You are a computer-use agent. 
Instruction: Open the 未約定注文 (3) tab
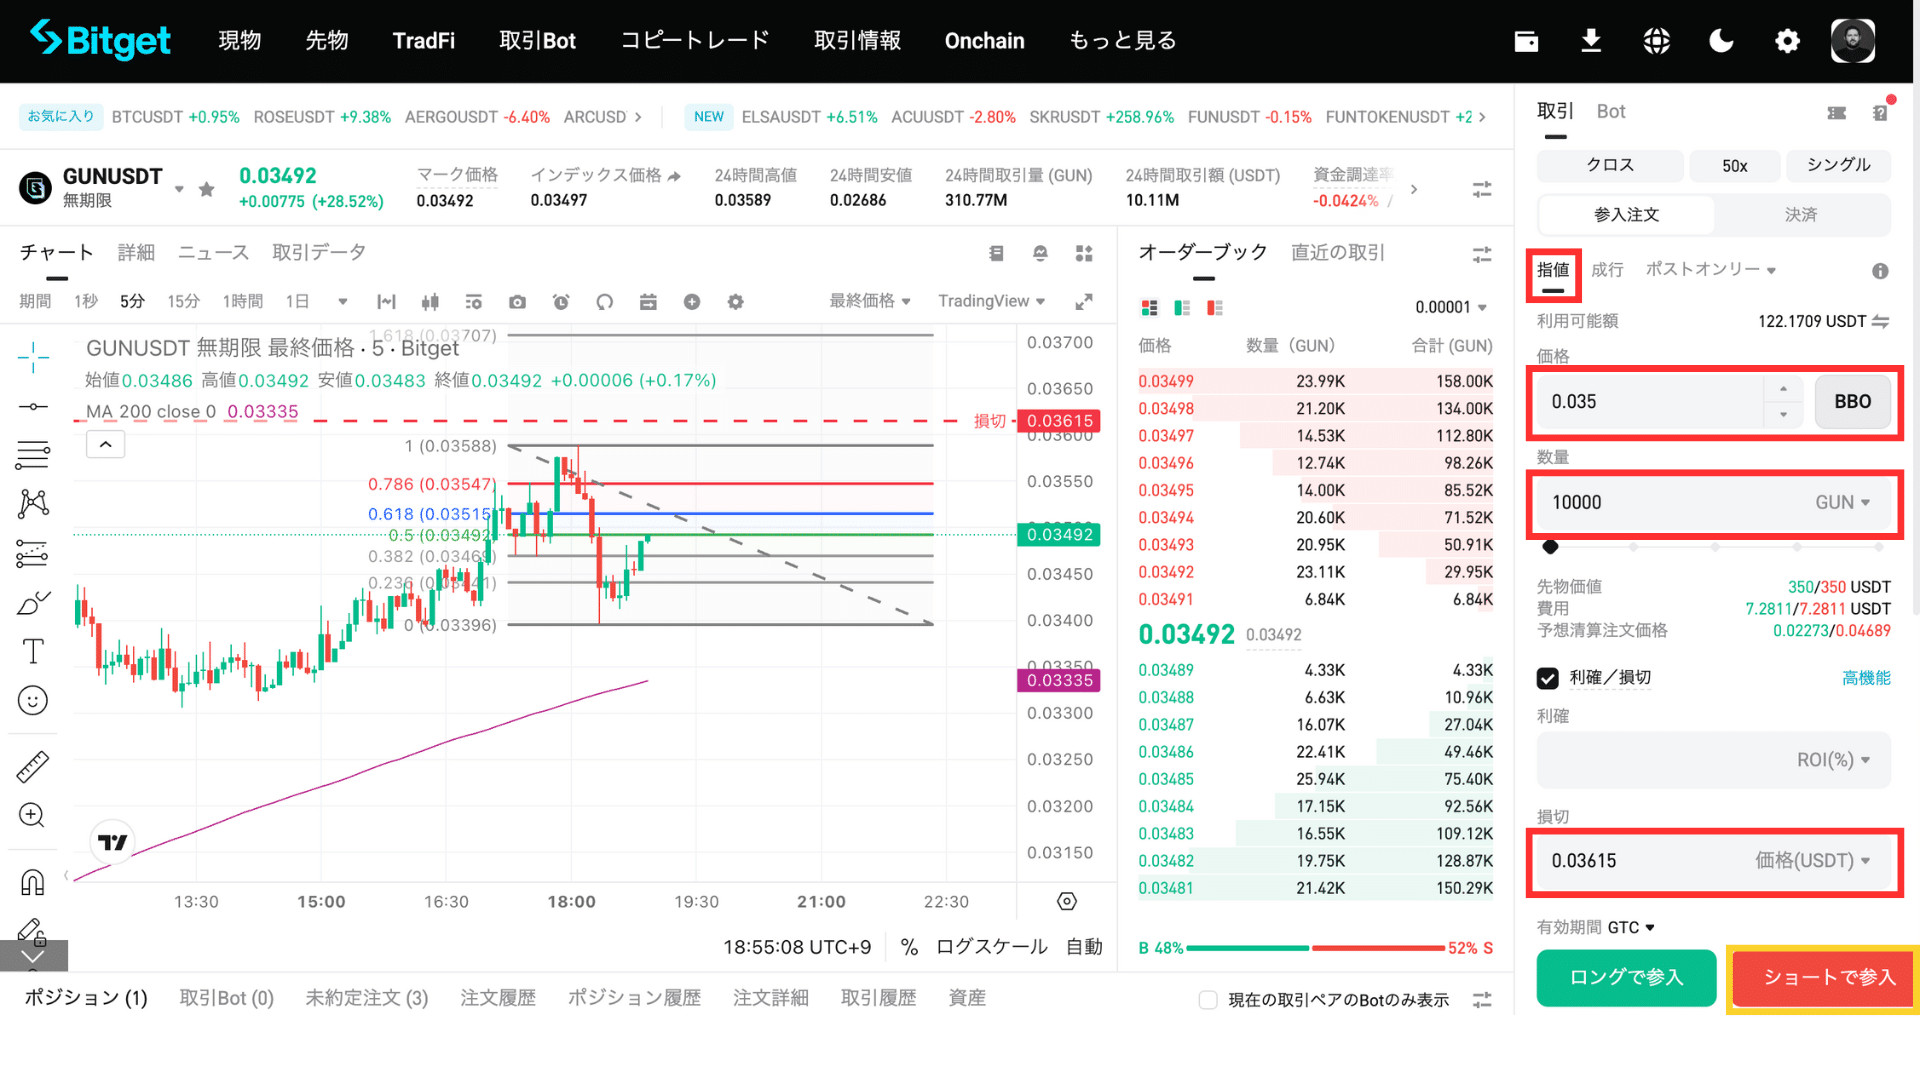pos(366,998)
